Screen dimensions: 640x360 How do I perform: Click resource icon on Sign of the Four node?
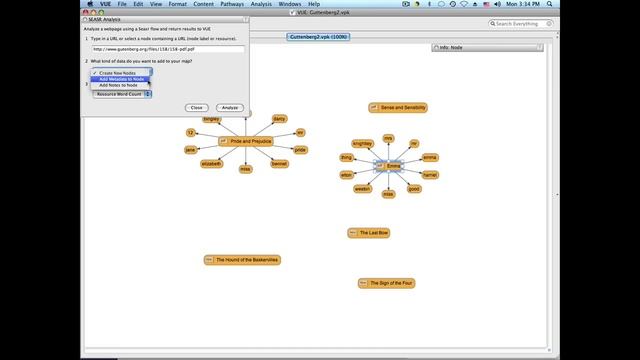[363, 283]
